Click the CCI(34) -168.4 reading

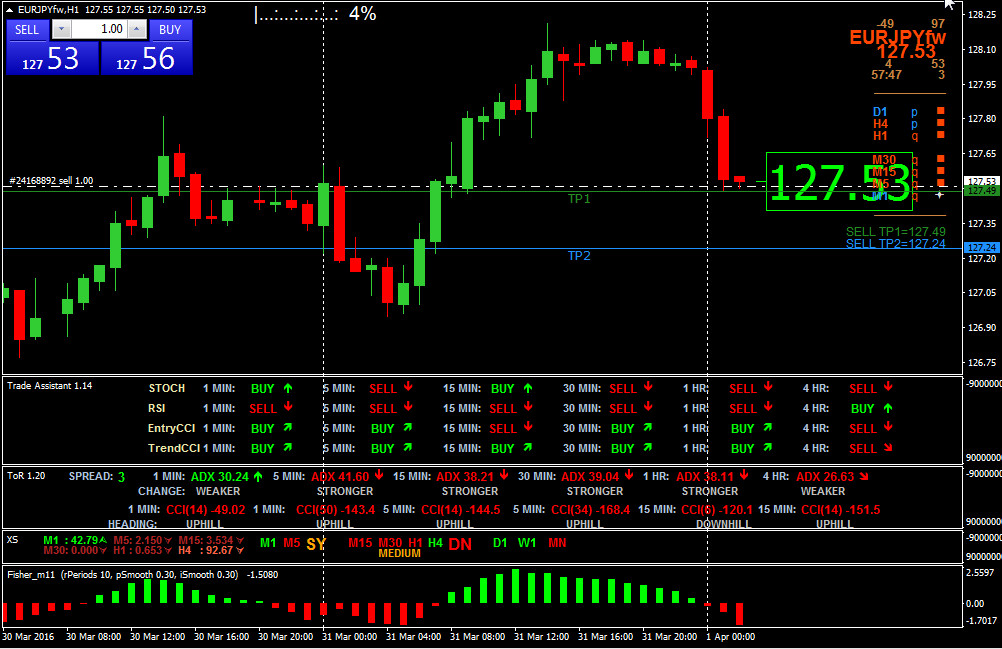[590, 510]
